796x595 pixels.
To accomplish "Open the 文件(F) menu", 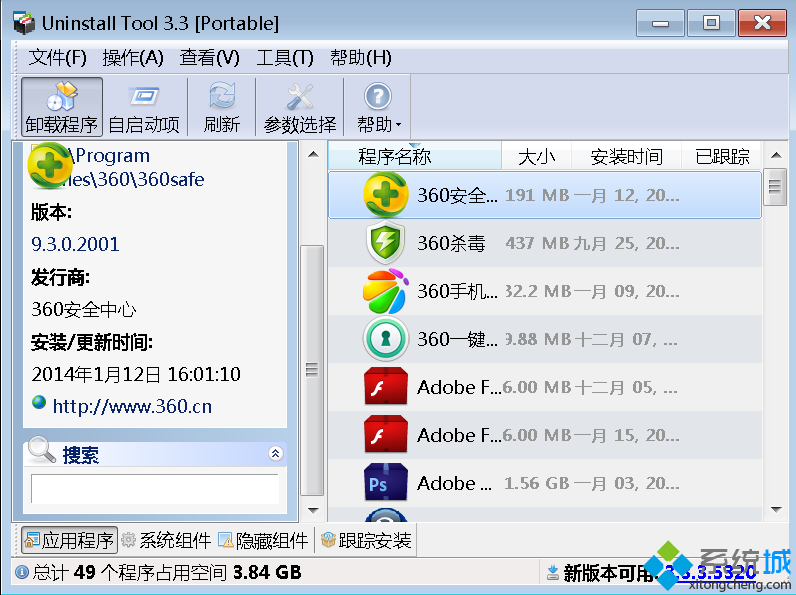I will click(x=57, y=57).
